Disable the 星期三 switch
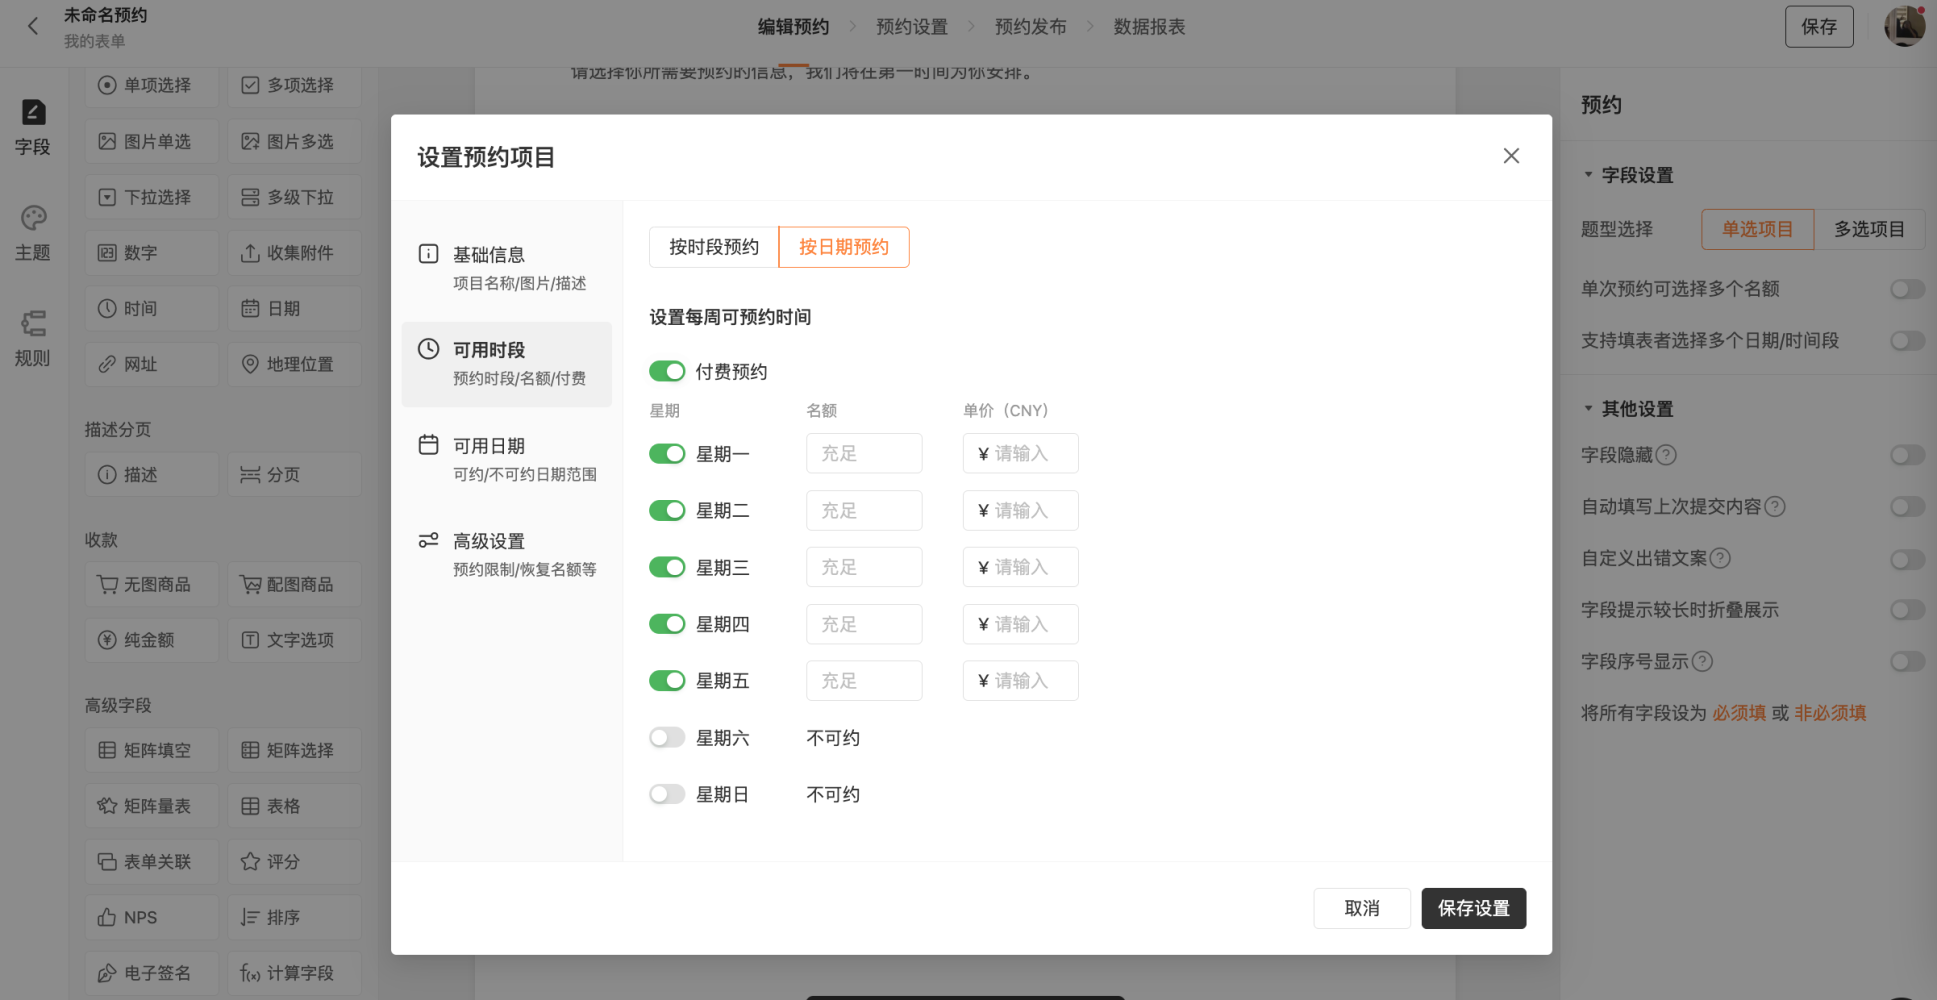 click(x=667, y=567)
